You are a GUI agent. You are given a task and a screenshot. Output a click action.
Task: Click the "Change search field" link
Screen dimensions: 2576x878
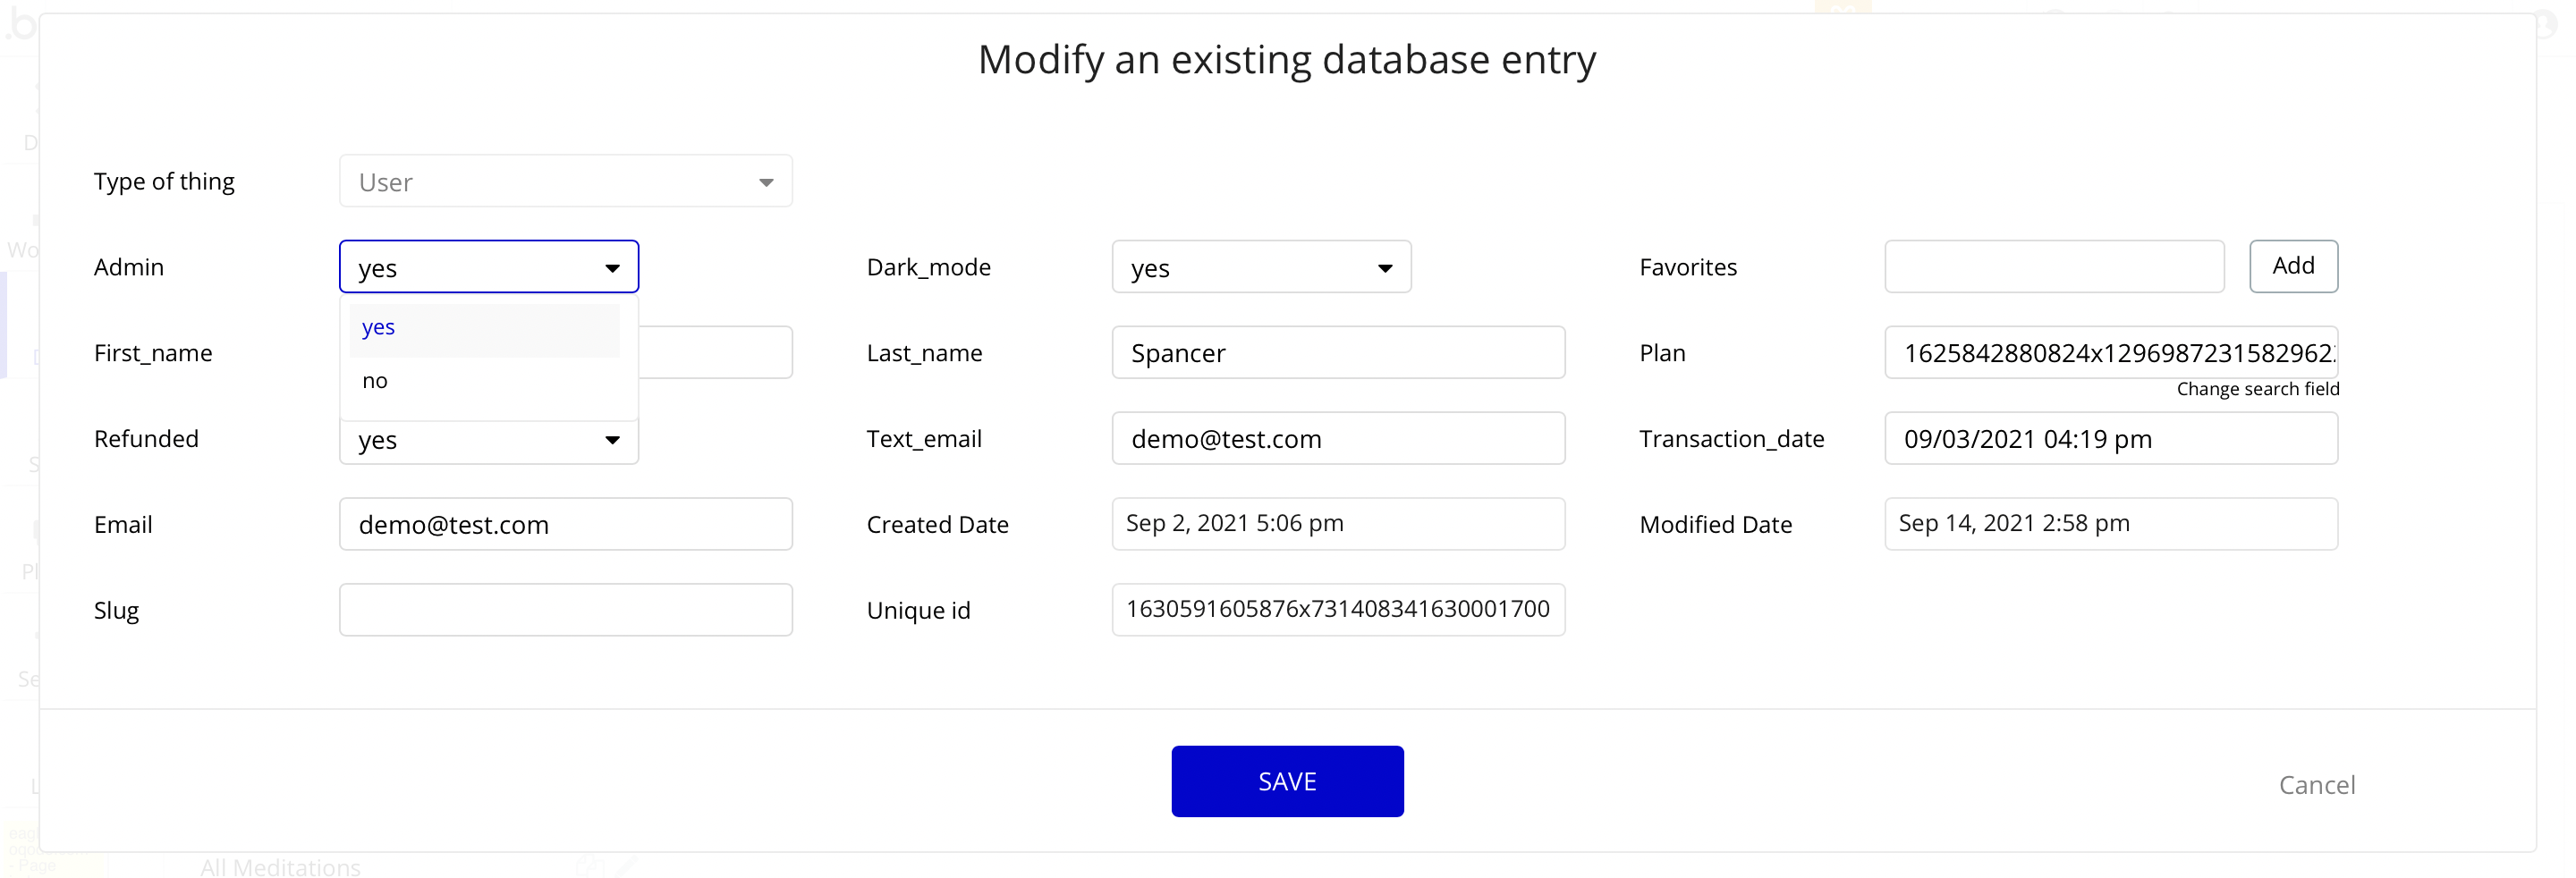click(2257, 389)
